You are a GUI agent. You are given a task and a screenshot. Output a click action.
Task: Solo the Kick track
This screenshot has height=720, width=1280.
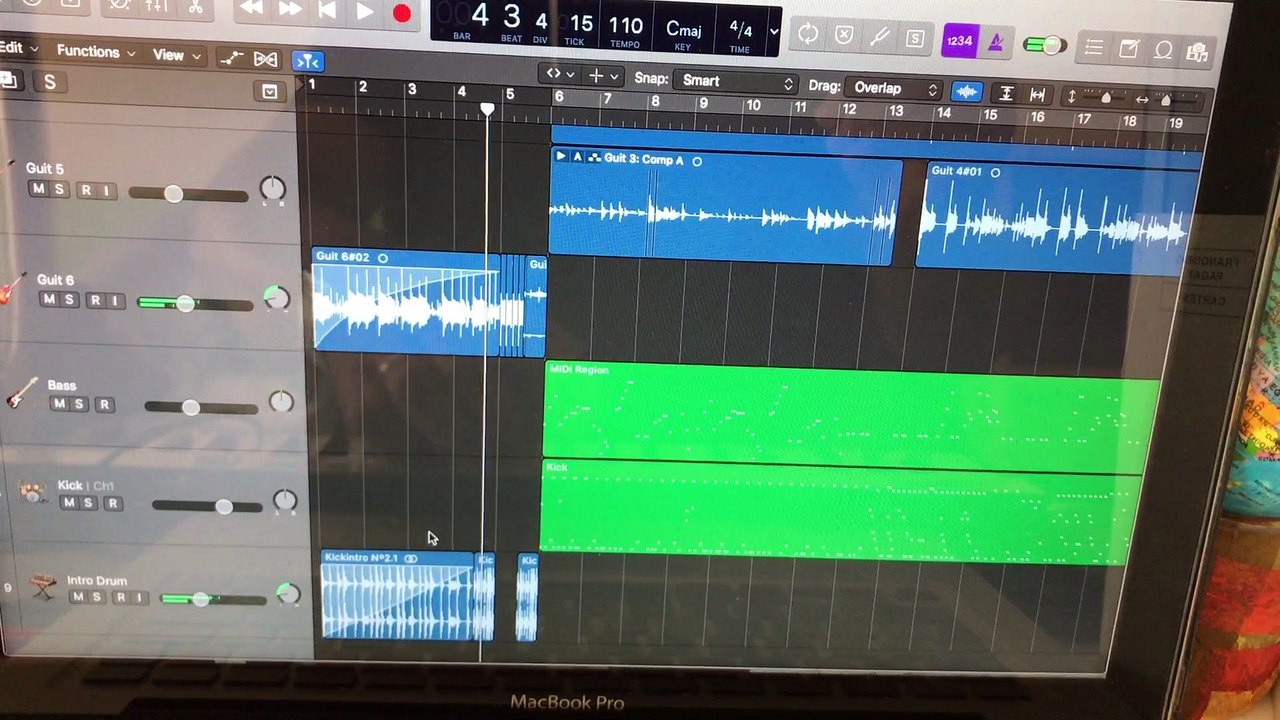pyautogui.click(x=90, y=503)
